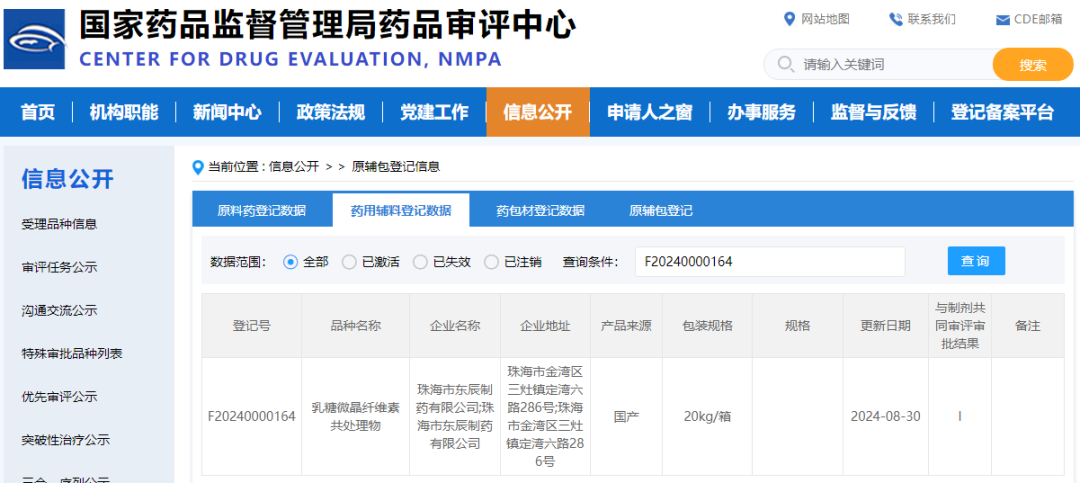Click registration number F20240000164 cell
This screenshot has width=1080, height=483.
tap(251, 416)
